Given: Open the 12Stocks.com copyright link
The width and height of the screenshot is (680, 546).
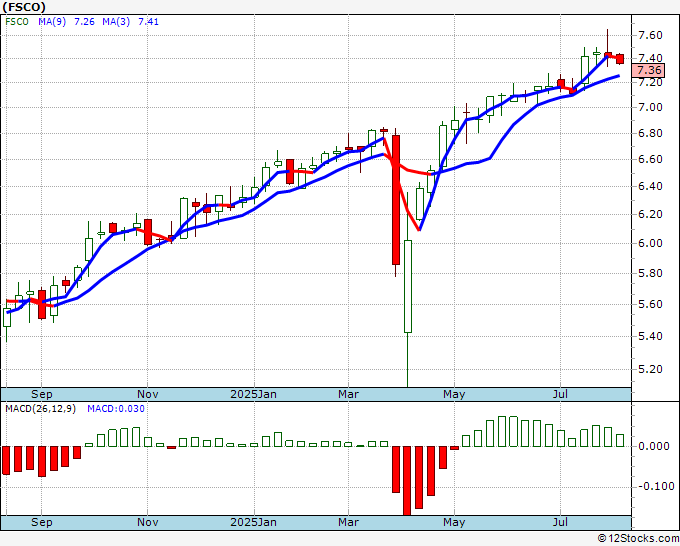Looking at the screenshot, I should pyautogui.click(x=638, y=539).
